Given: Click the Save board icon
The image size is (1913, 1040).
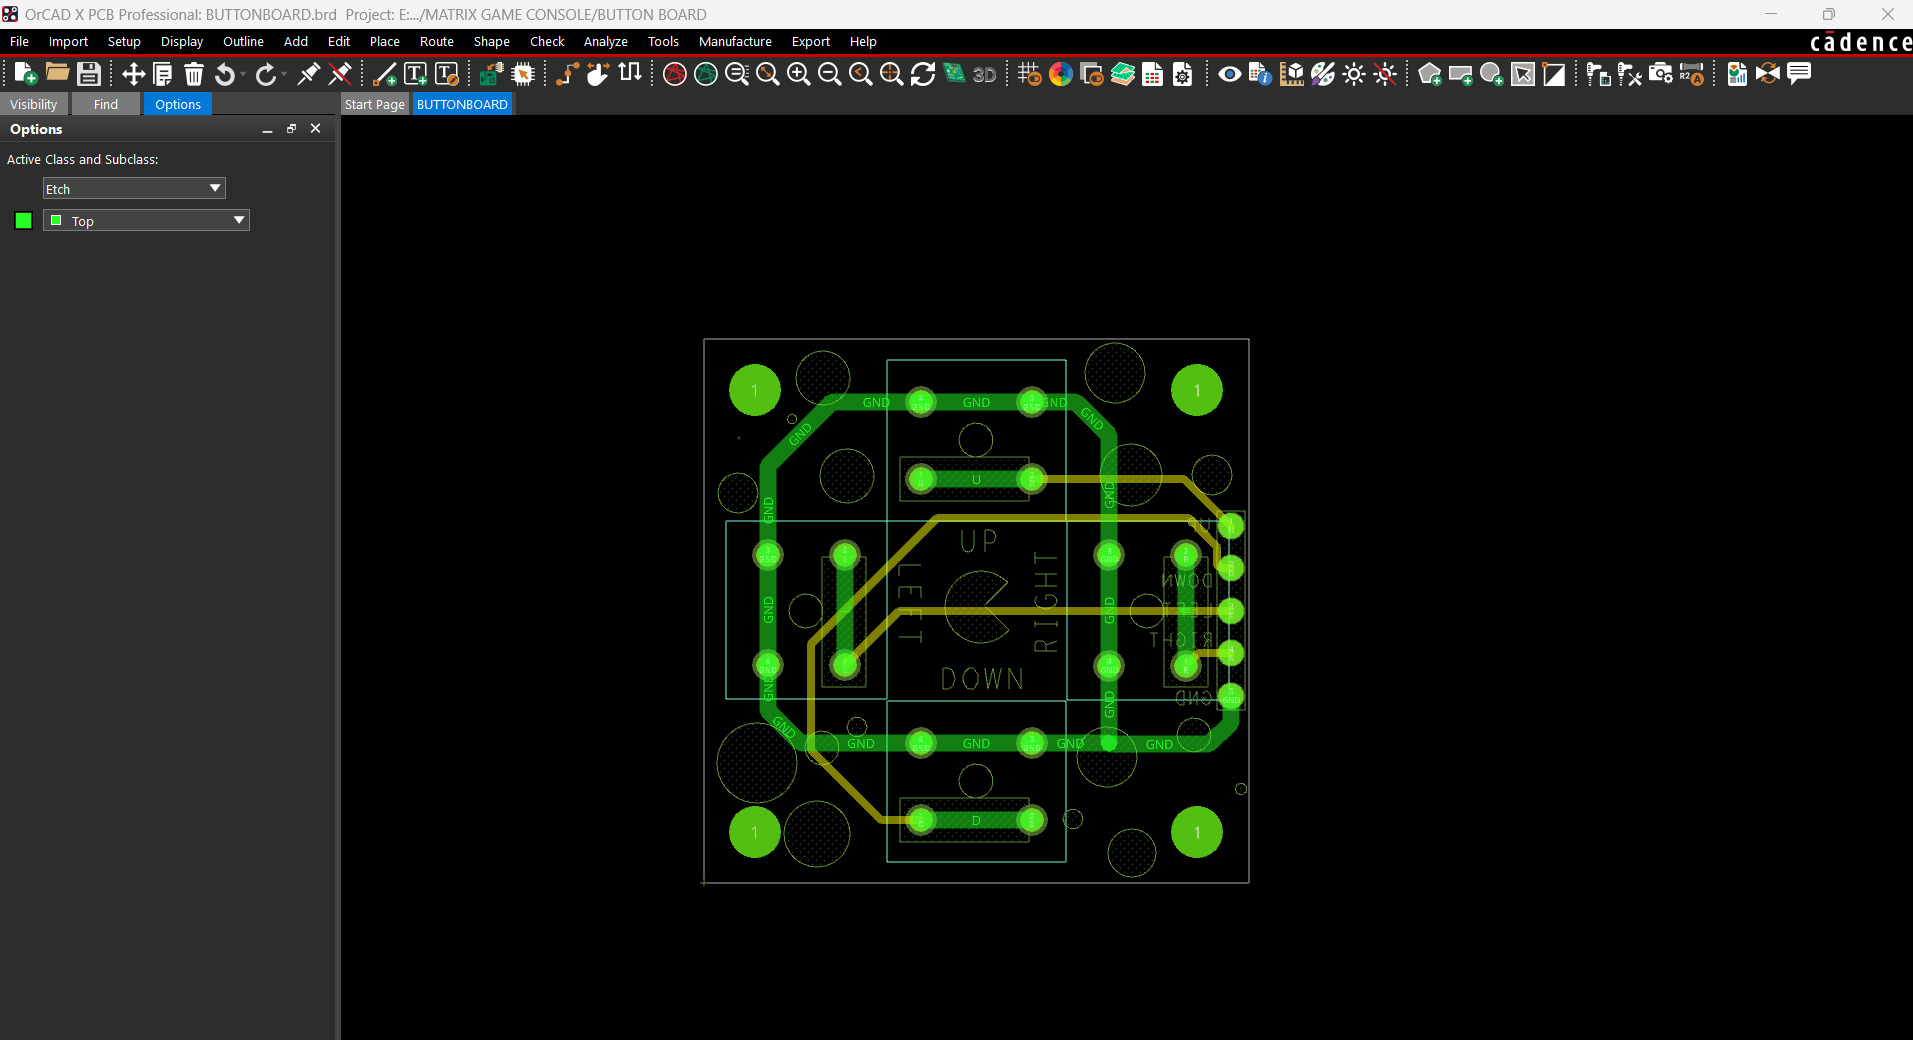Looking at the screenshot, I should [x=88, y=73].
